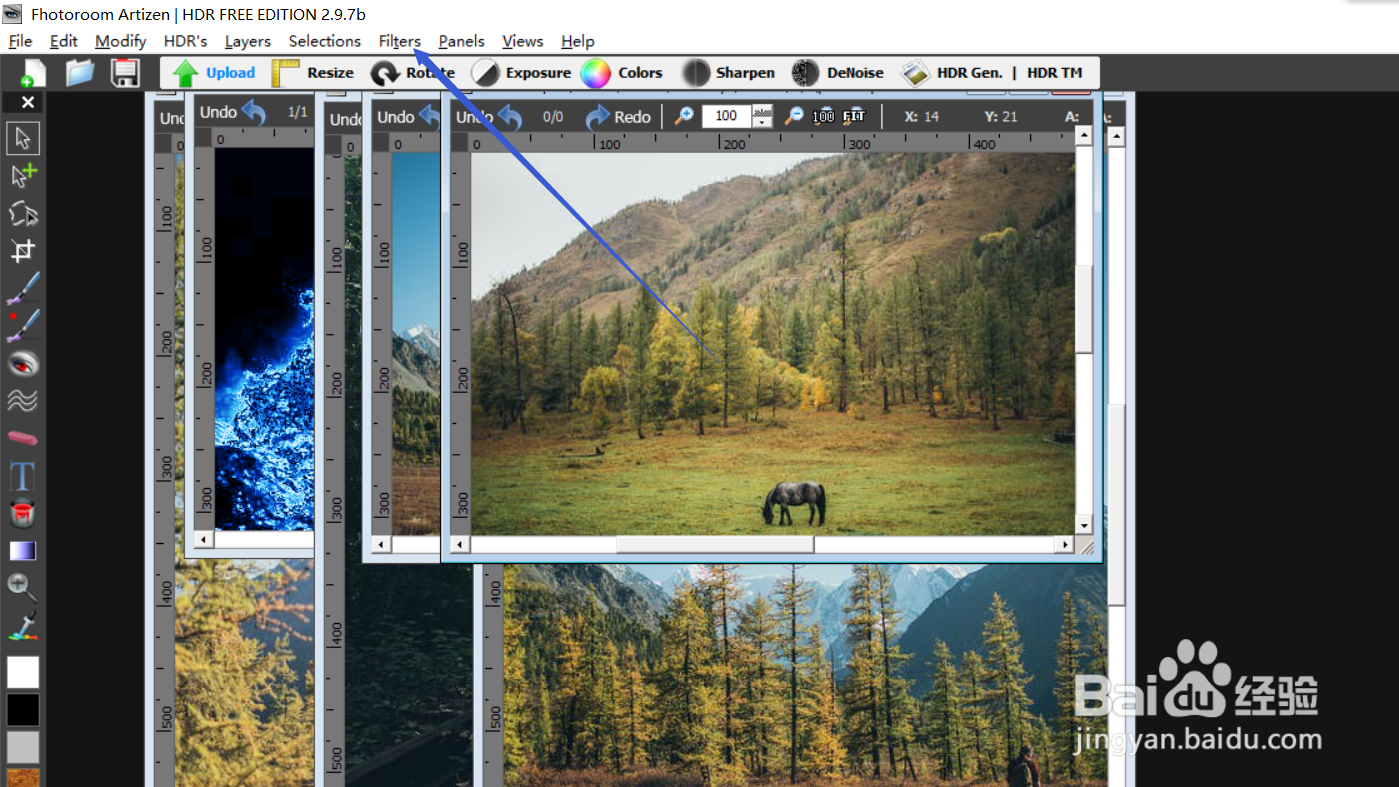Image resolution: width=1399 pixels, height=787 pixels.
Task: Close the tool panel with the X
Action: [28, 102]
